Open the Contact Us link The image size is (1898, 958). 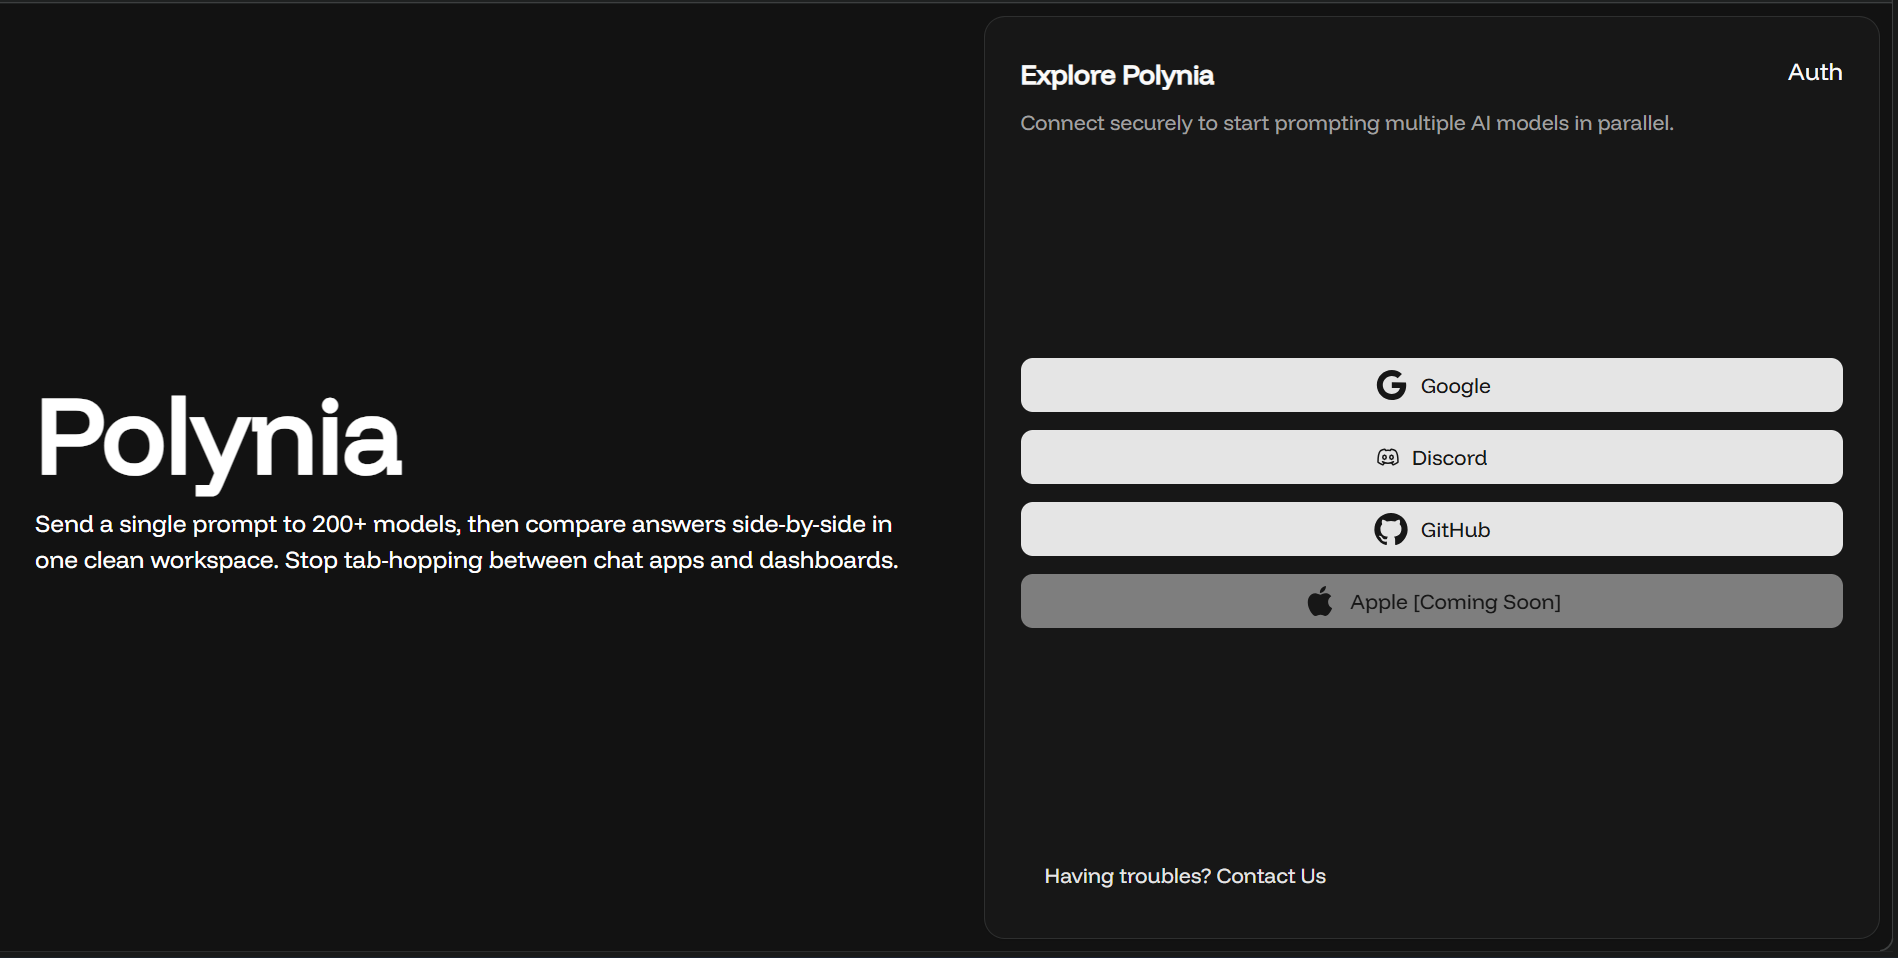pyautogui.click(x=1270, y=875)
